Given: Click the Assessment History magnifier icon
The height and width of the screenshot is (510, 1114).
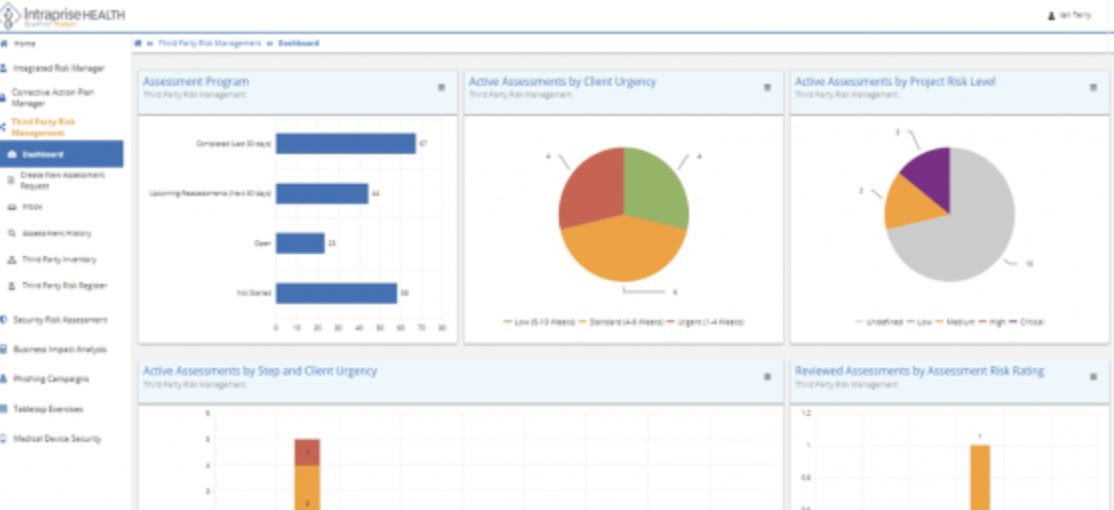Looking at the screenshot, I should 11,233.
